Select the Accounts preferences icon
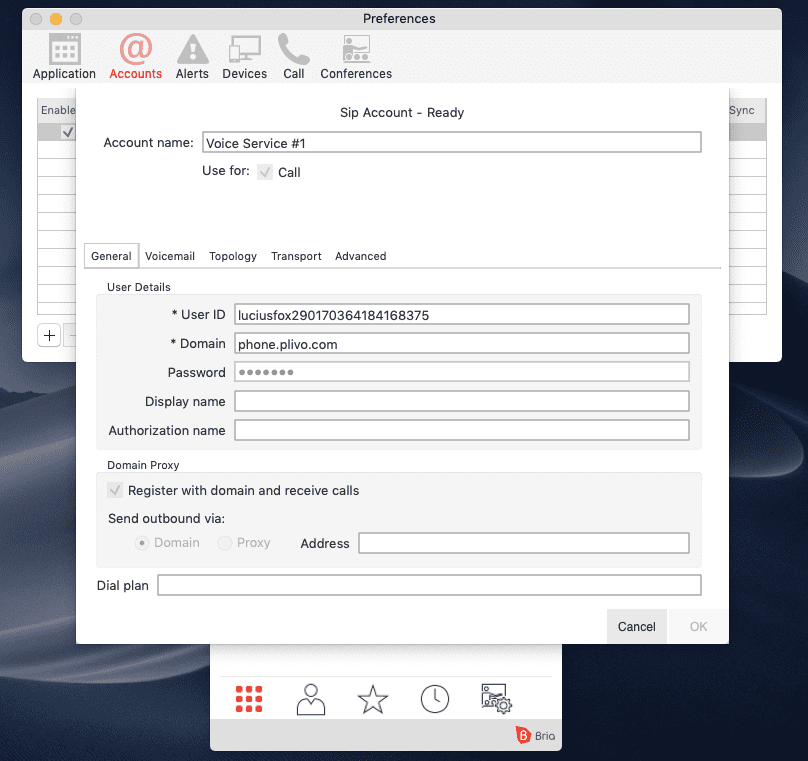The height and width of the screenshot is (761, 808). [135, 57]
